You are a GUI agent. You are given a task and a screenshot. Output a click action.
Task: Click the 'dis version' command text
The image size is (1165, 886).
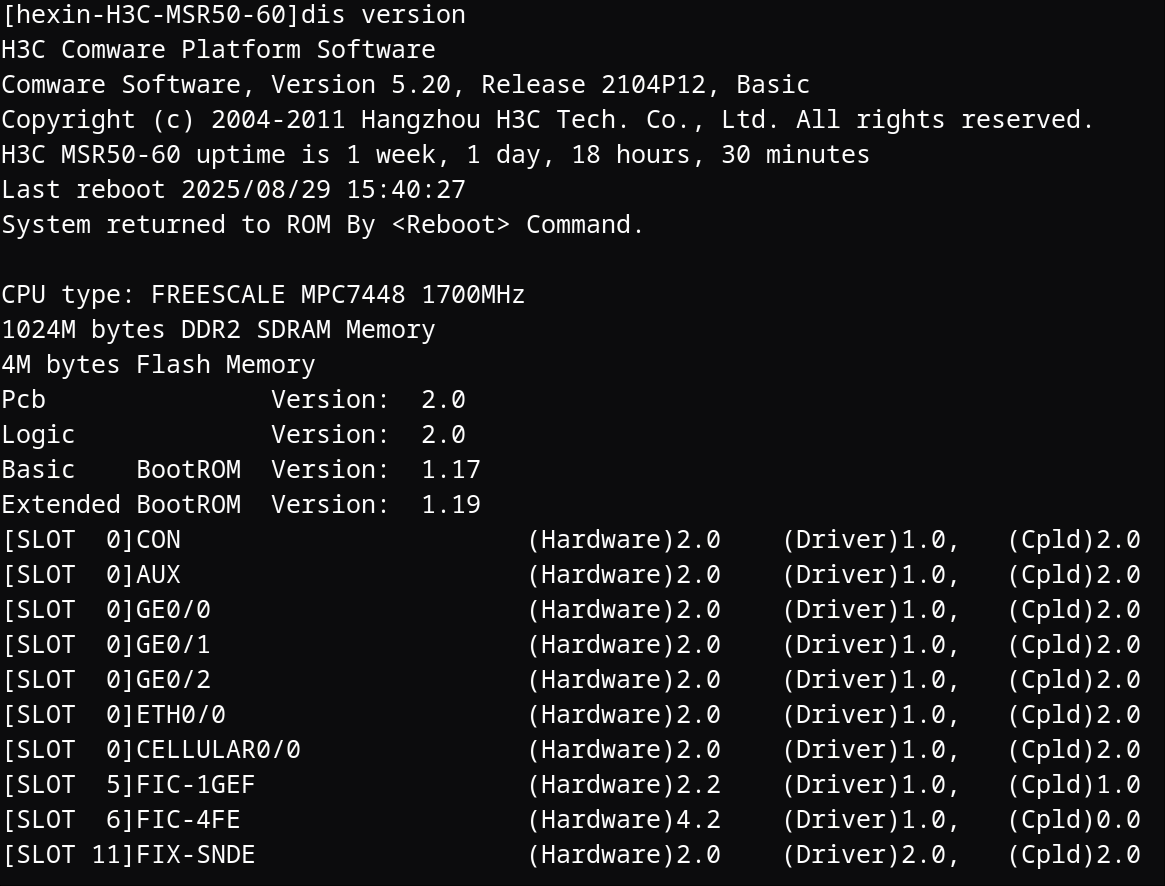tap(383, 14)
